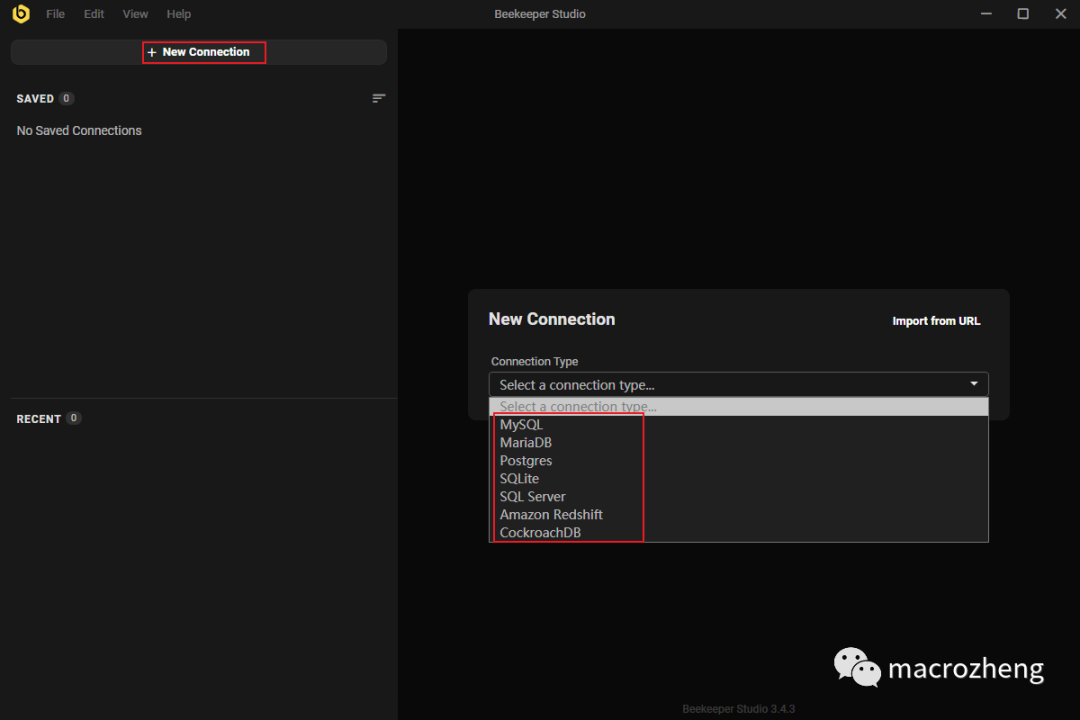Pick SQL Server in the dropdown list
This screenshot has width=1080, height=720.
tap(738, 496)
